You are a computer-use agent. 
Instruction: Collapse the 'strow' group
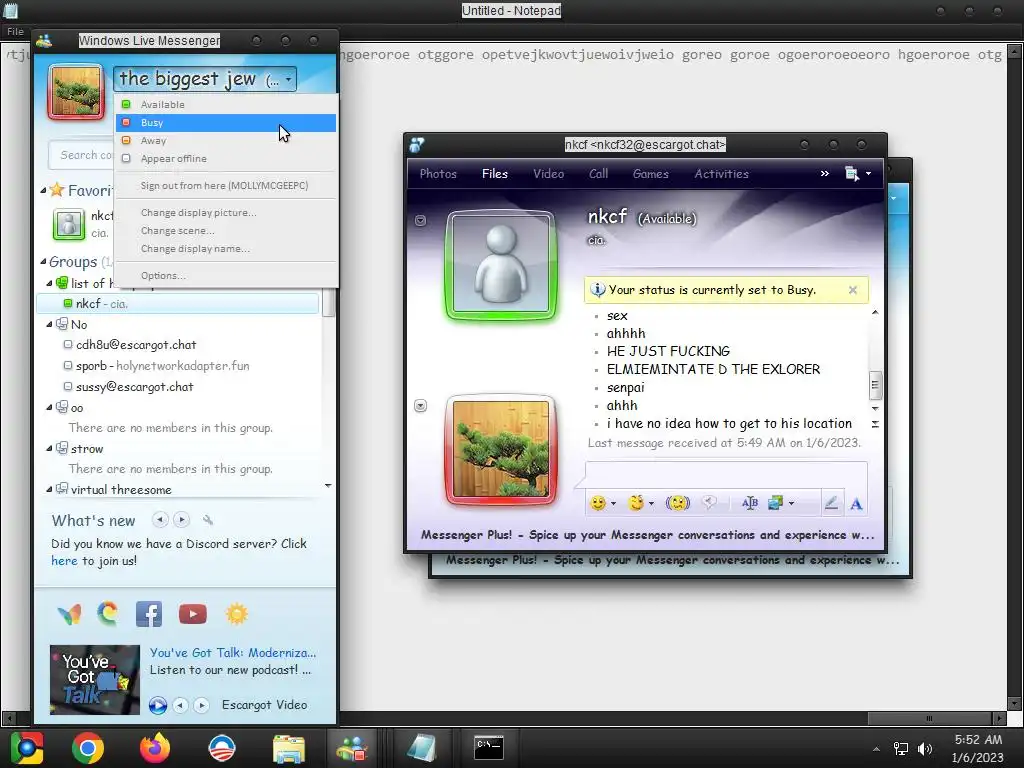coord(49,449)
